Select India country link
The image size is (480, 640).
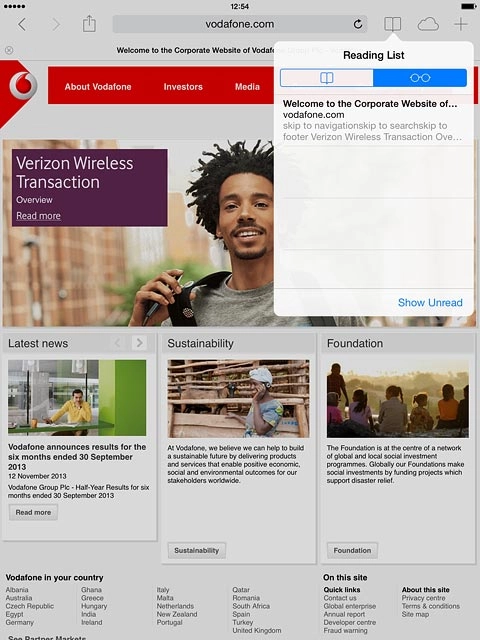click(89, 614)
